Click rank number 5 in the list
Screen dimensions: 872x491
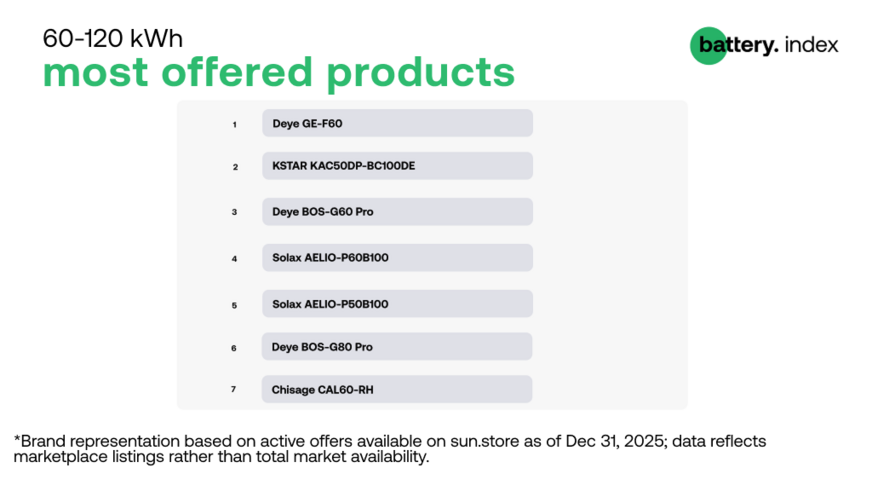point(234,305)
